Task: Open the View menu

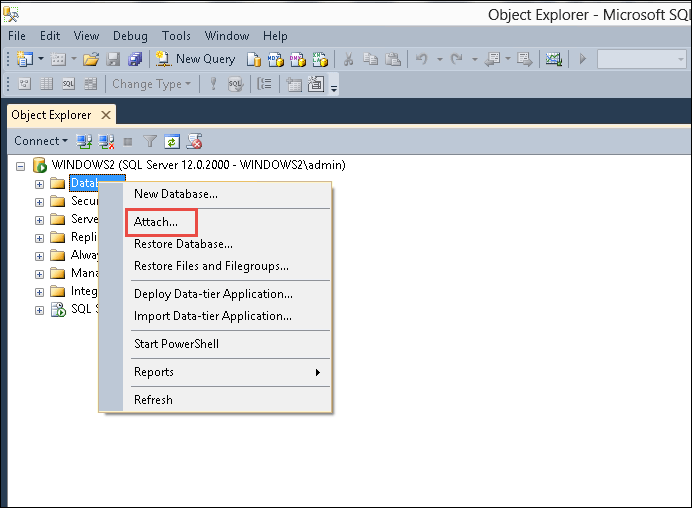Action: [x=86, y=36]
